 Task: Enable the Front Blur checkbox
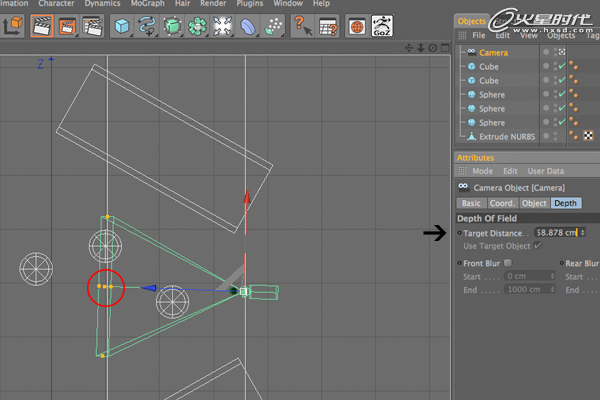508,263
